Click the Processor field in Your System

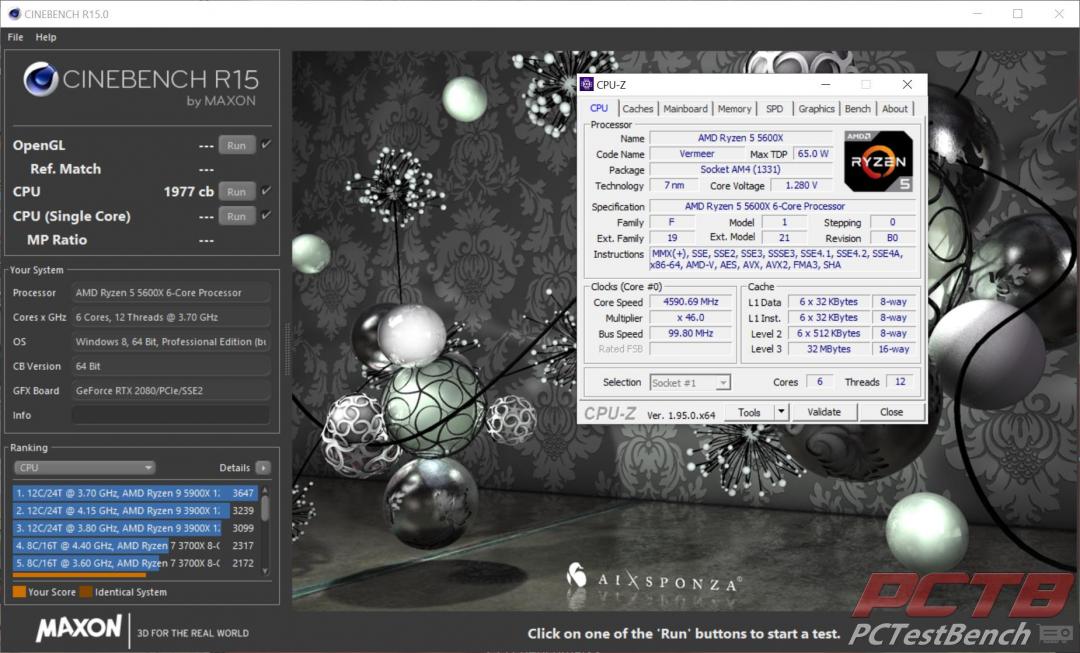(x=171, y=293)
